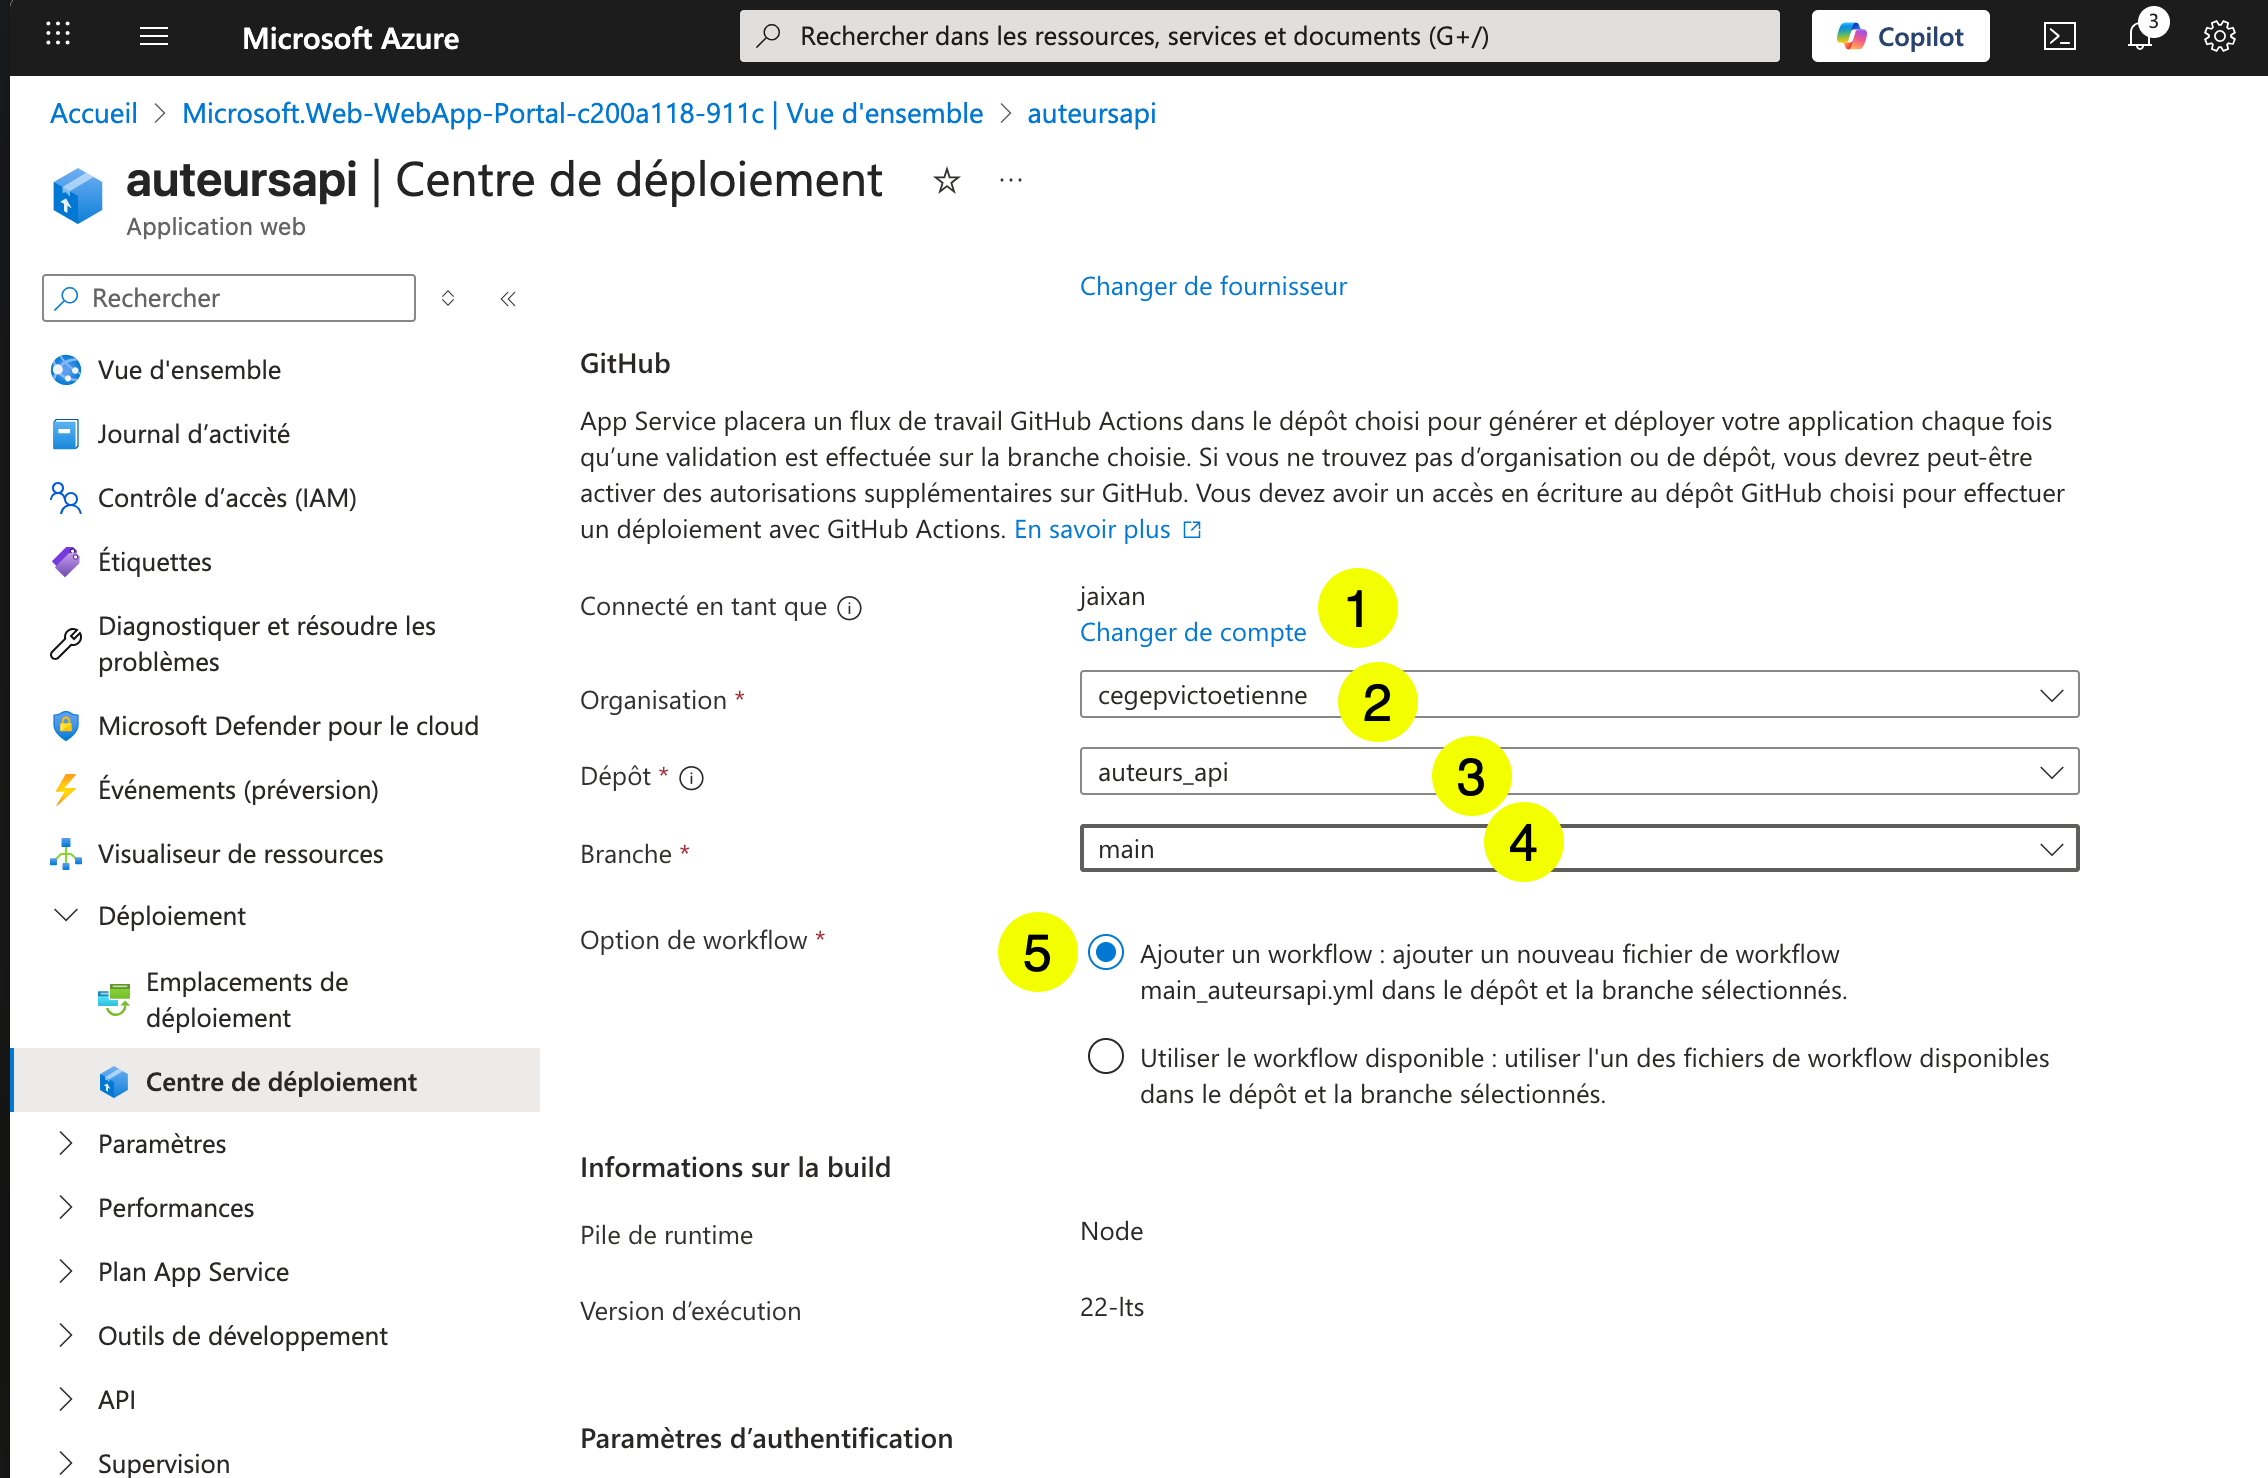Click the Changer de fournisseur link
The height and width of the screenshot is (1478, 2268).
[1212, 287]
